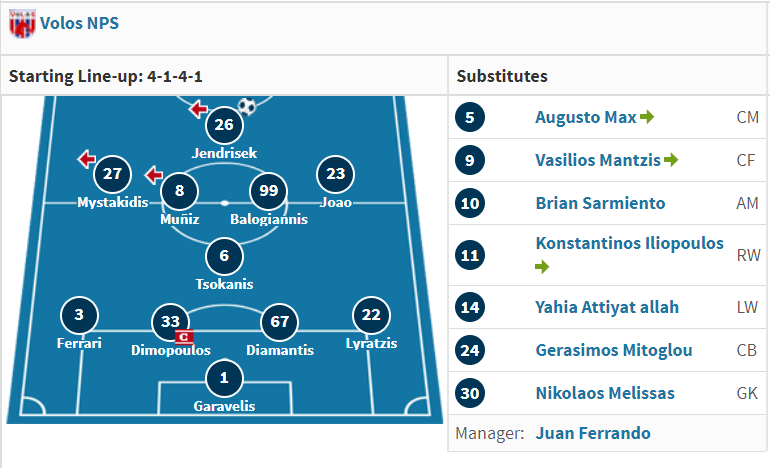
Task: Click the Gerasimos Mitoglou substitute link
Action: [x=614, y=350]
